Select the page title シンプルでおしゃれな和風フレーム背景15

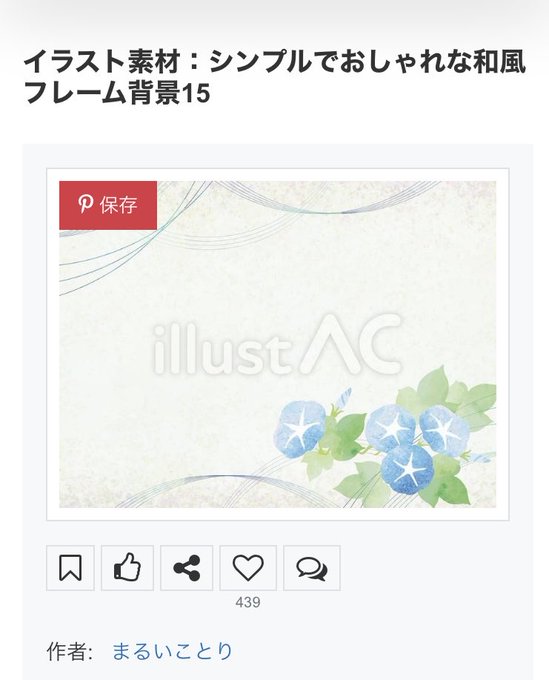(274, 76)
